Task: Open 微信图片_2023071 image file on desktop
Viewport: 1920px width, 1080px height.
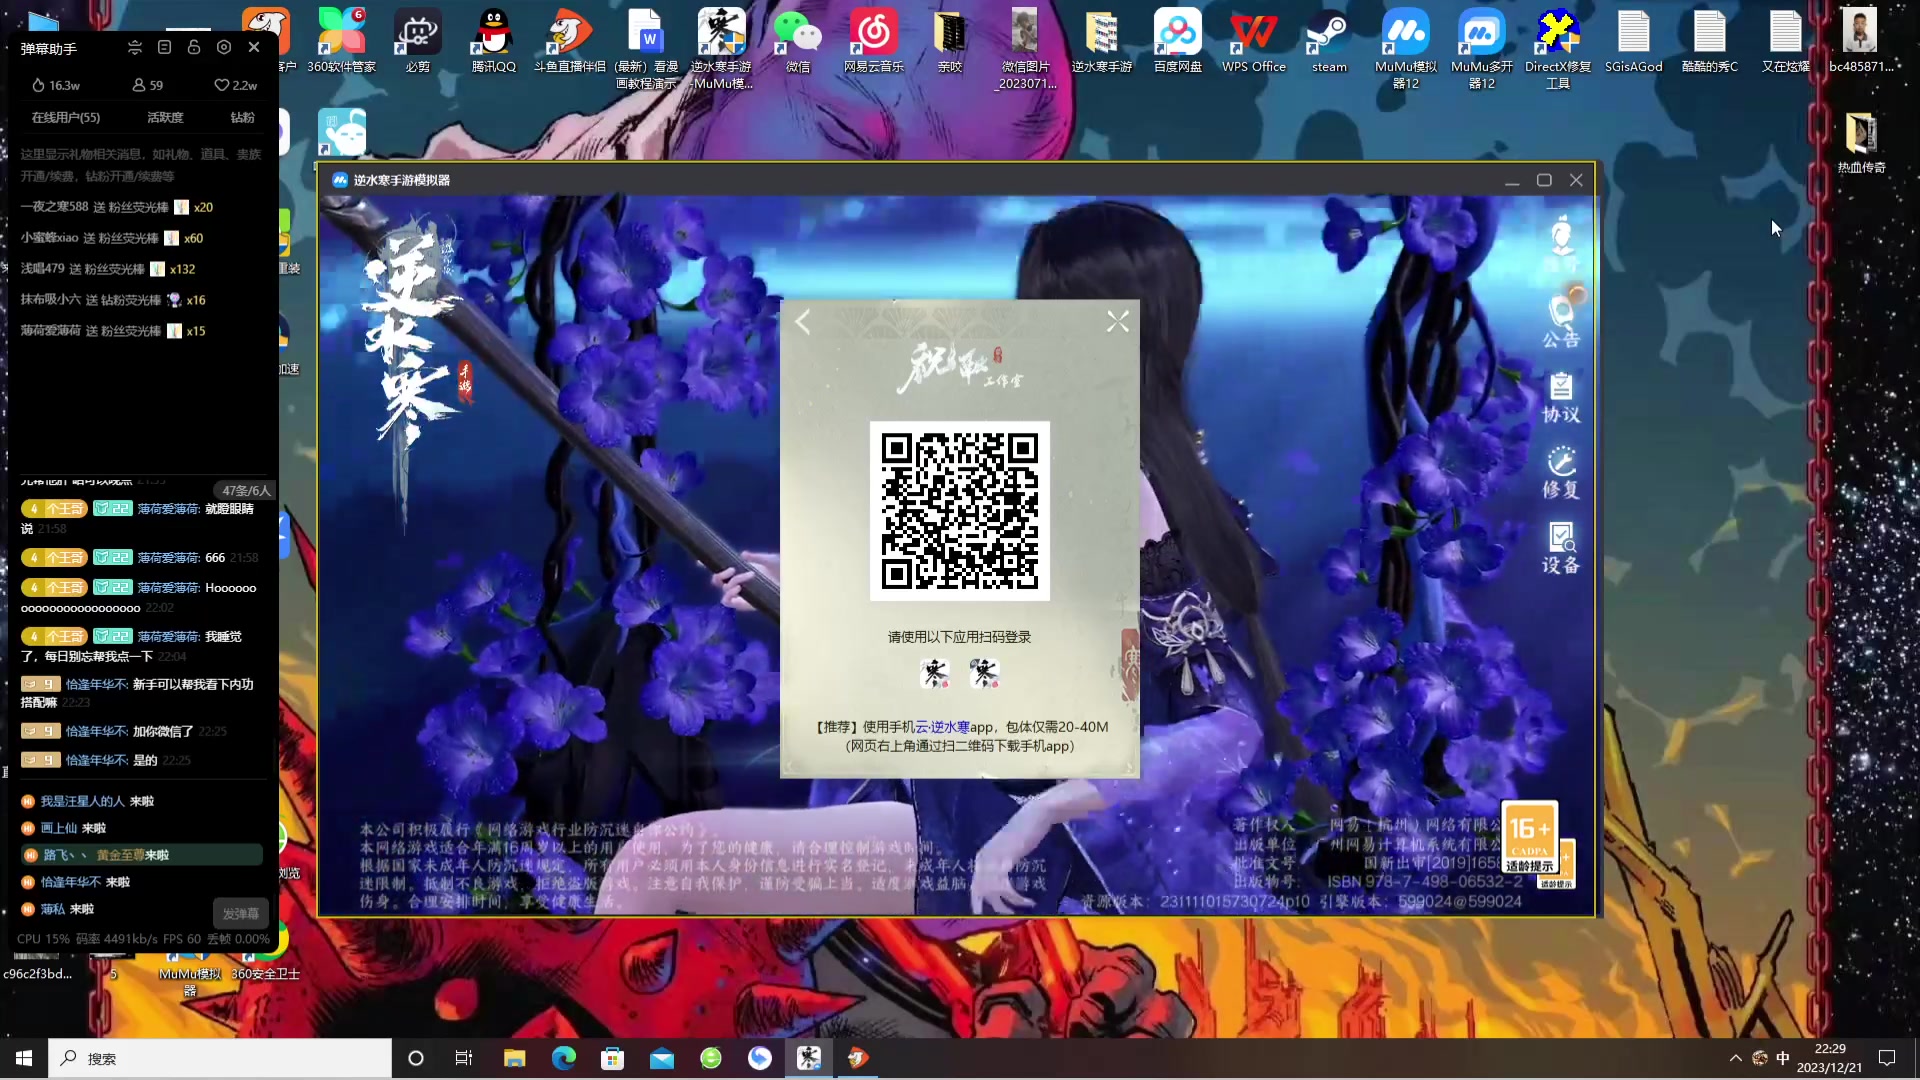Action: pos(1025,48)
